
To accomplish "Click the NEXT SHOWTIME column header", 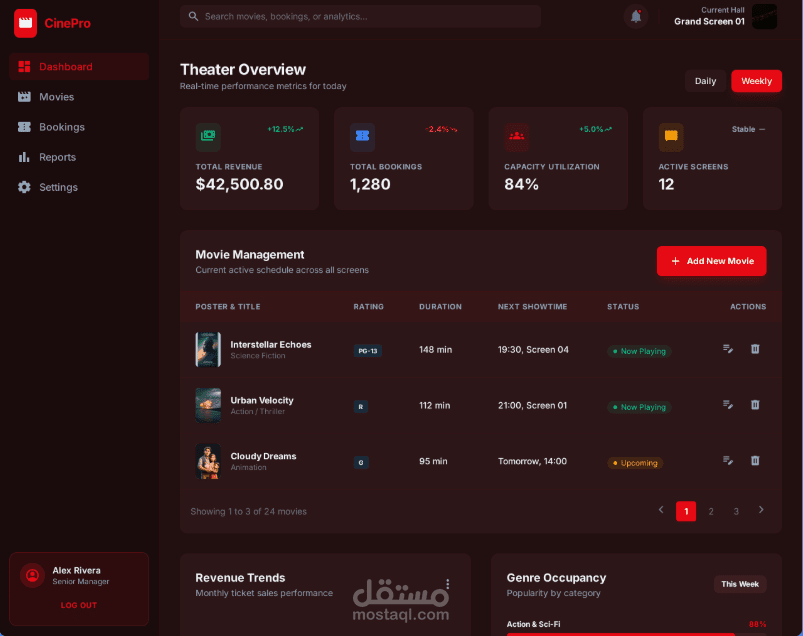I will (x=533, y=307).
